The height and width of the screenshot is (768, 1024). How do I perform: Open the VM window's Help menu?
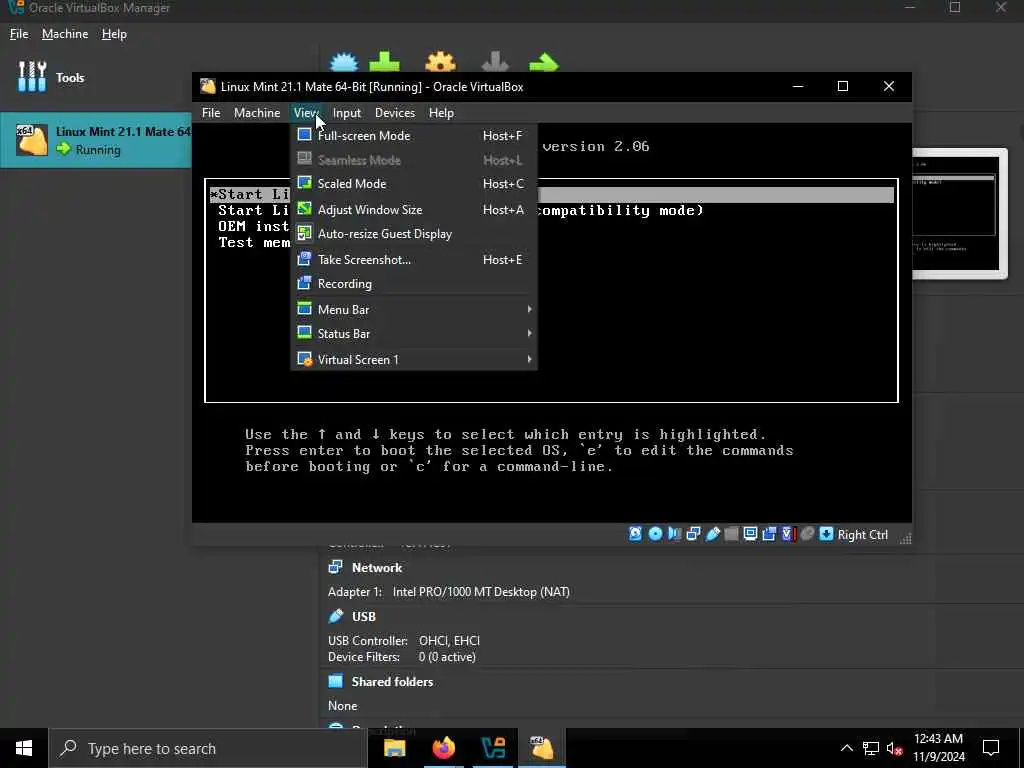(x=441, y=112)
